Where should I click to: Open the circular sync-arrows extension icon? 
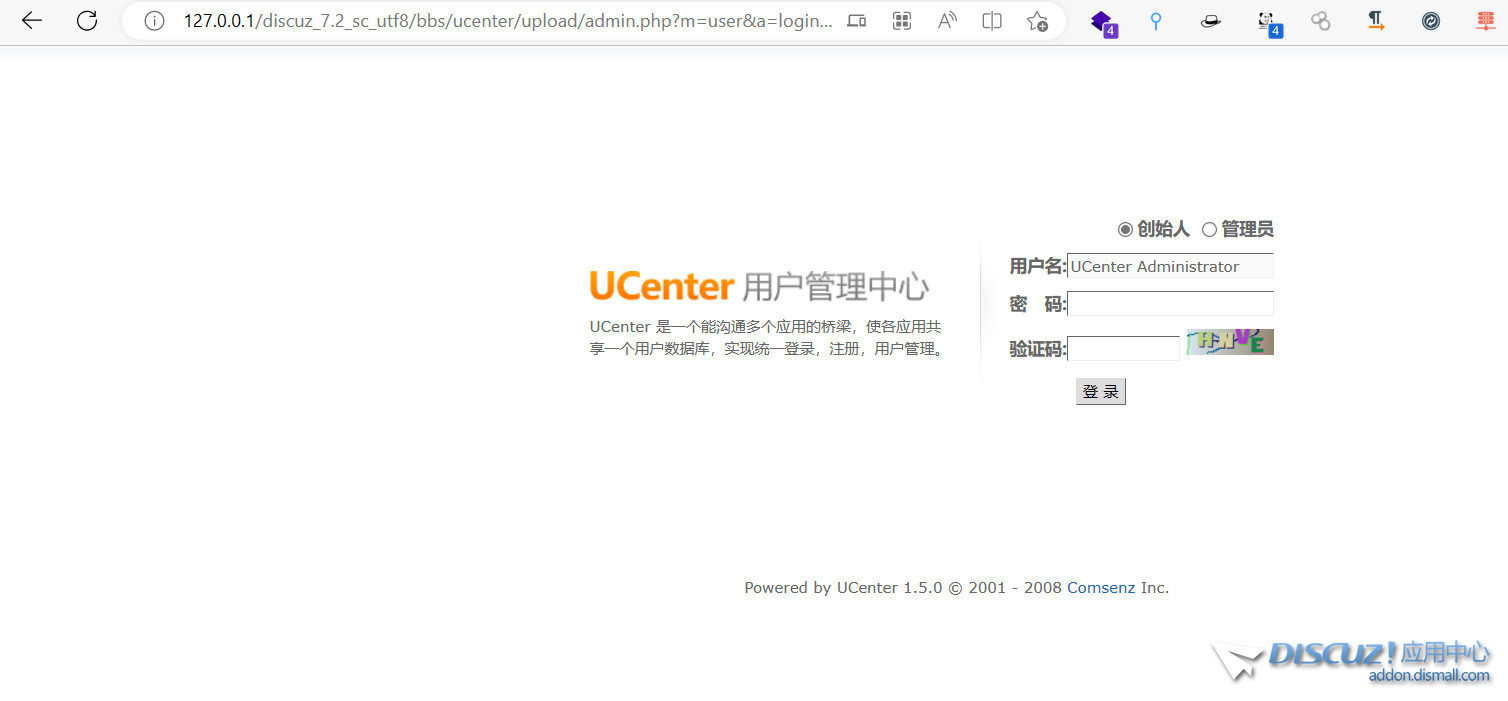pyautogui.click(x=1430, y=20)
